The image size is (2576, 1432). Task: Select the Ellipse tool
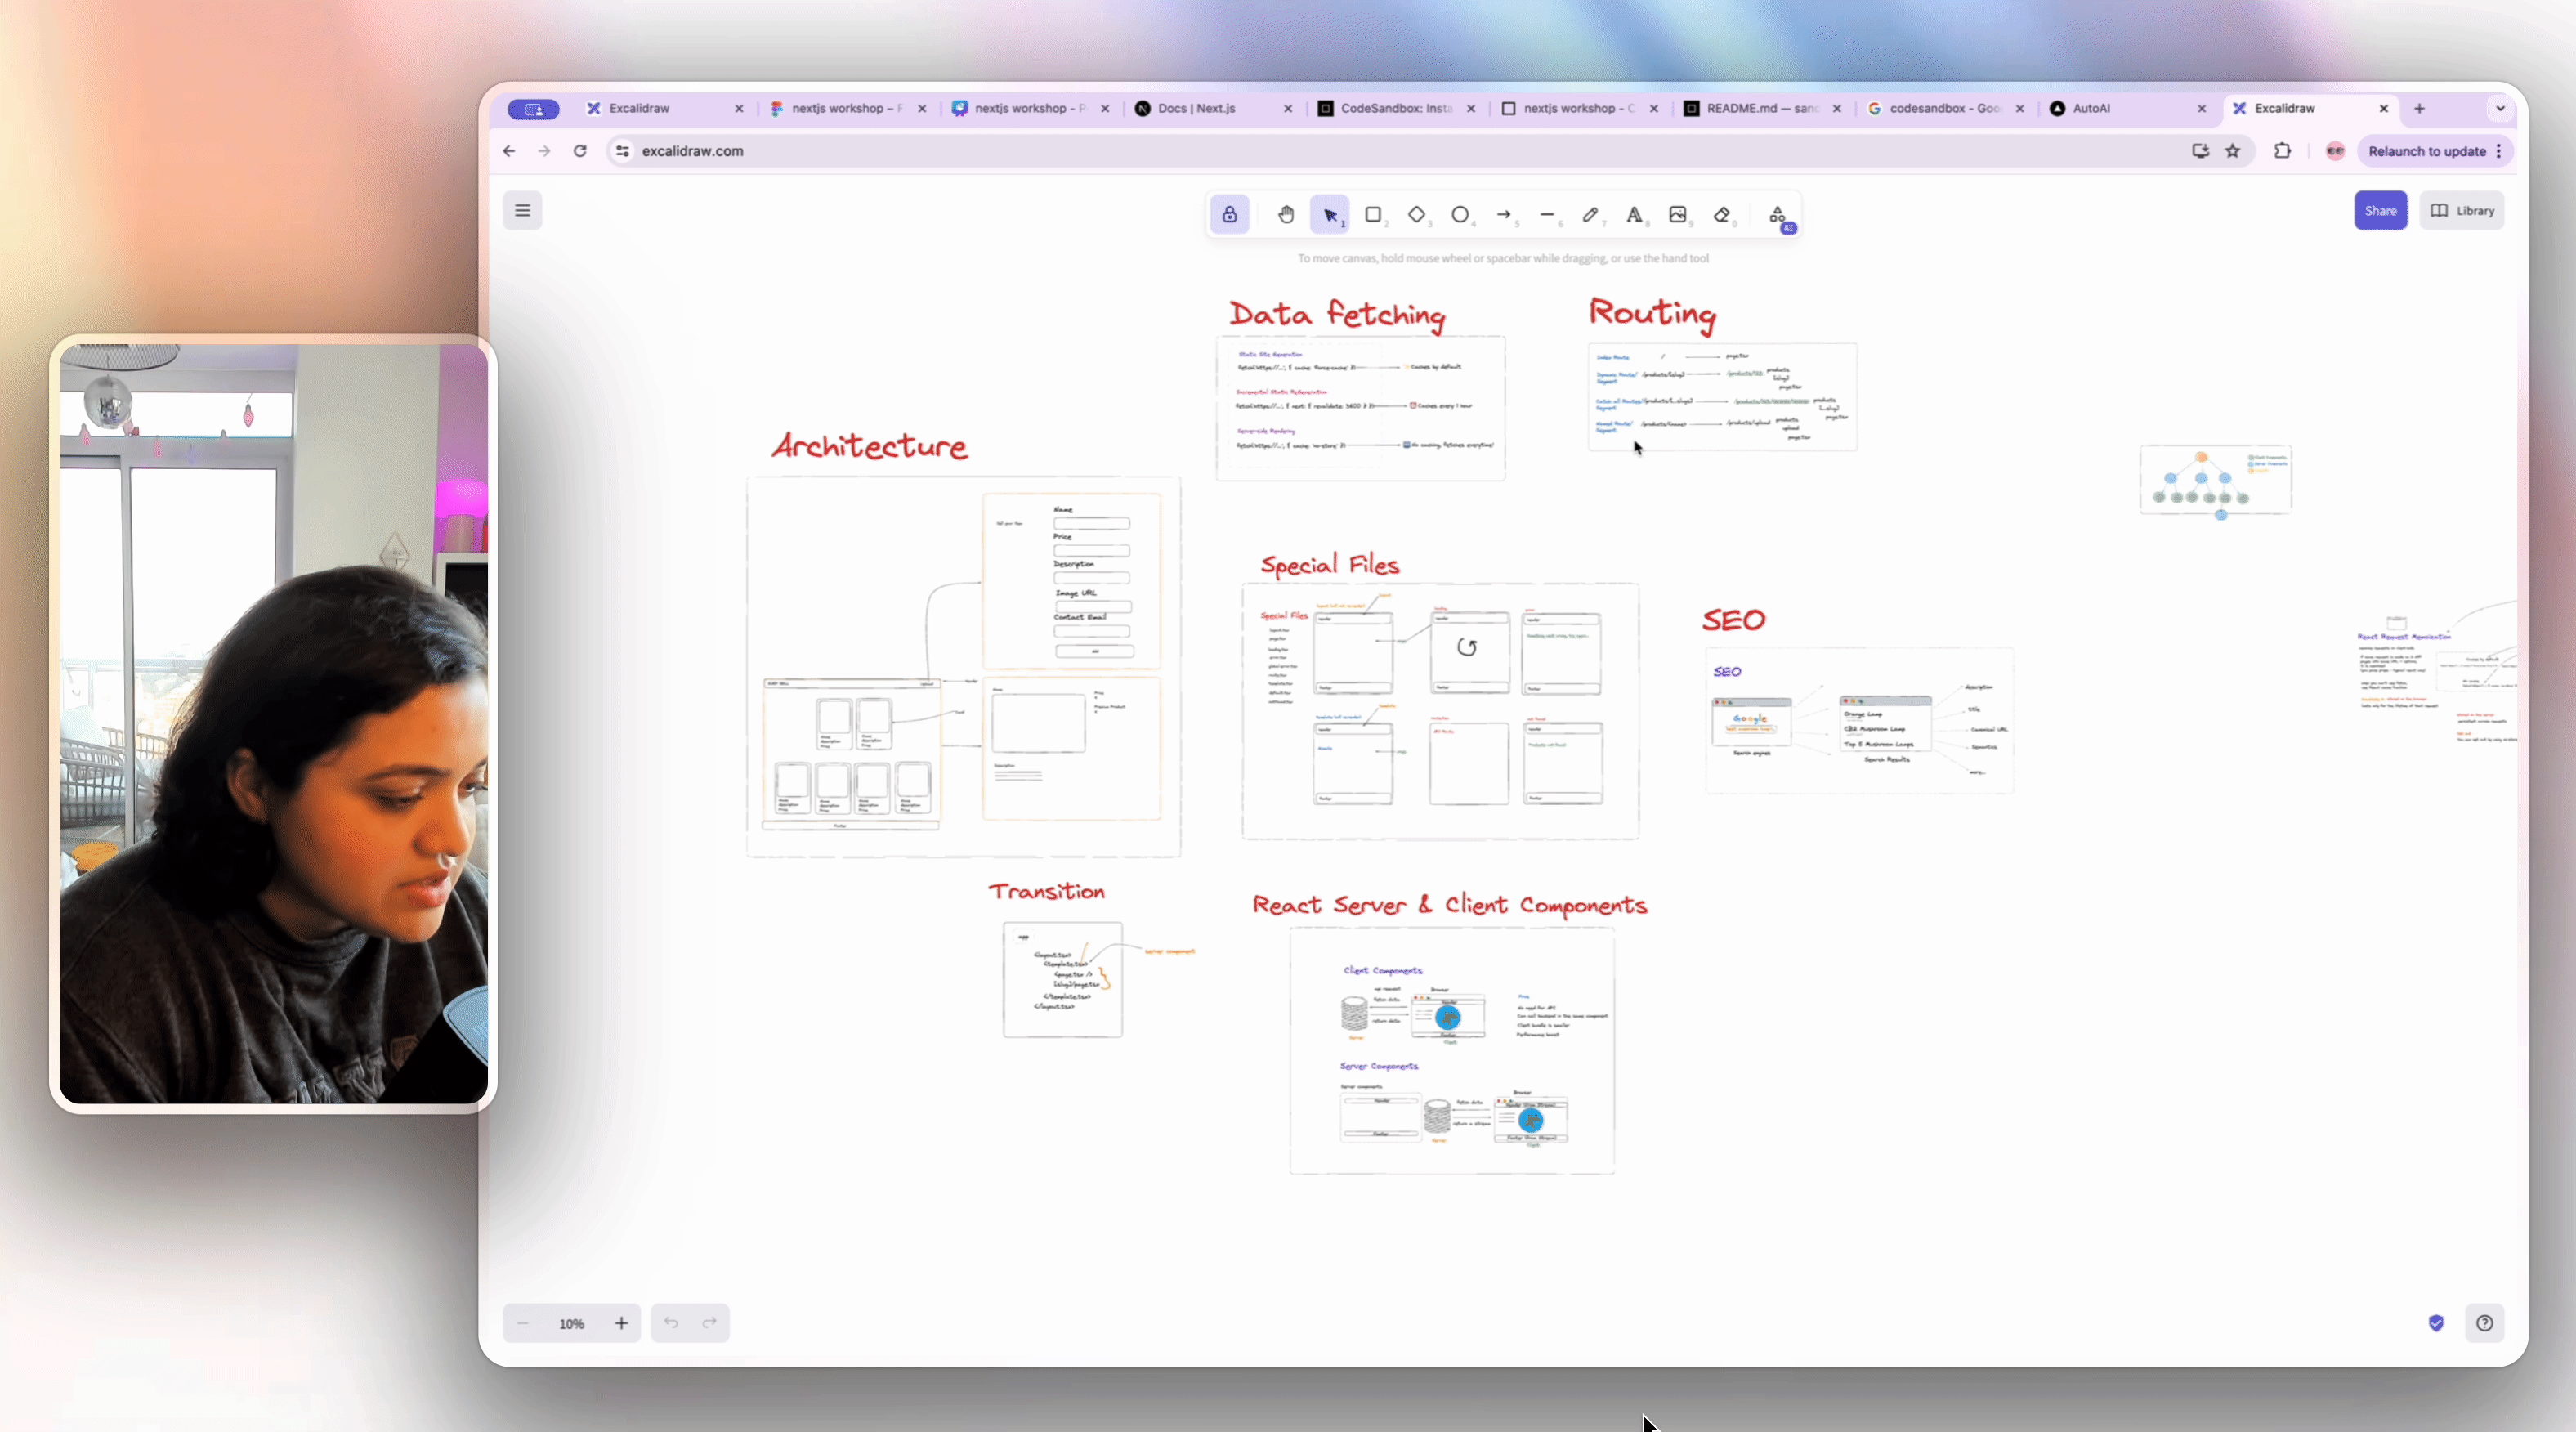1461,215
